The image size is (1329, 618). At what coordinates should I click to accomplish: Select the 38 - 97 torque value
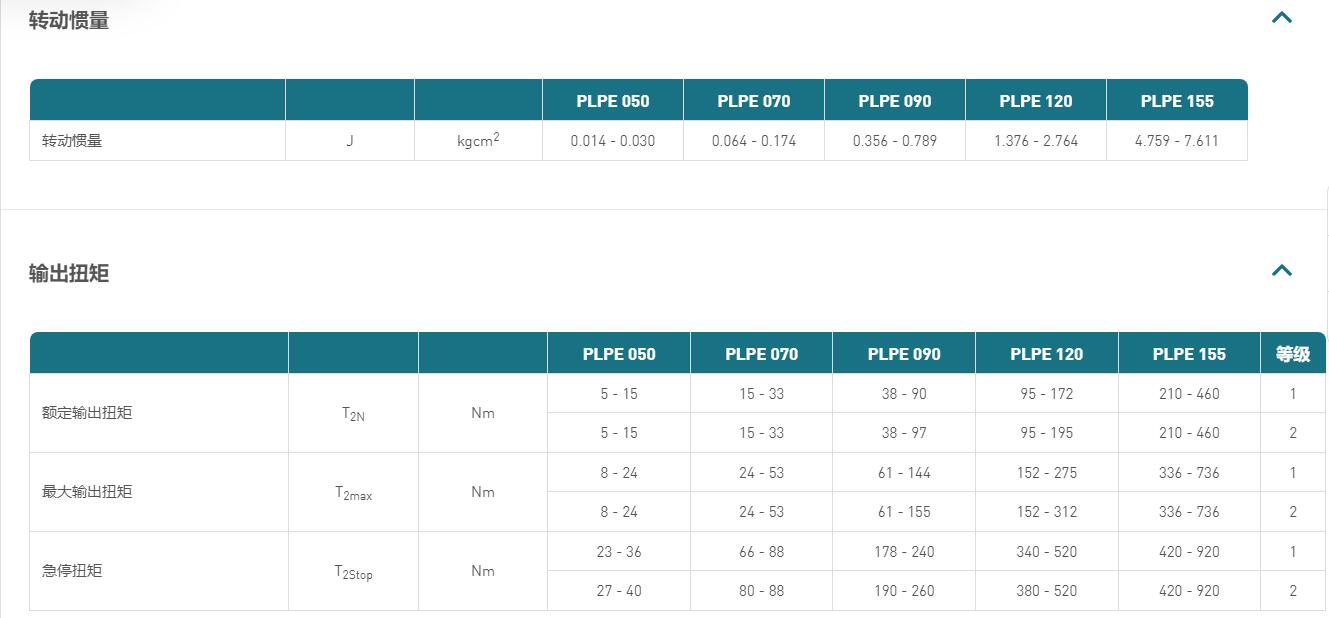(904, 433)
